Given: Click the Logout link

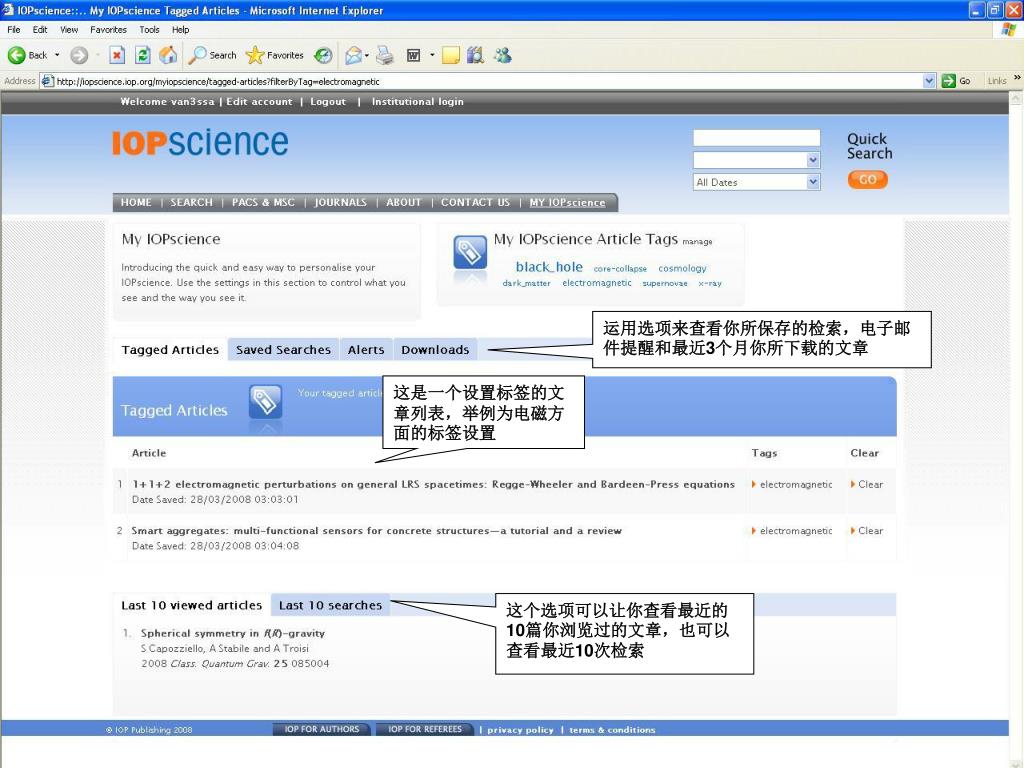Looking at the screenshot, I should (328, 101).
